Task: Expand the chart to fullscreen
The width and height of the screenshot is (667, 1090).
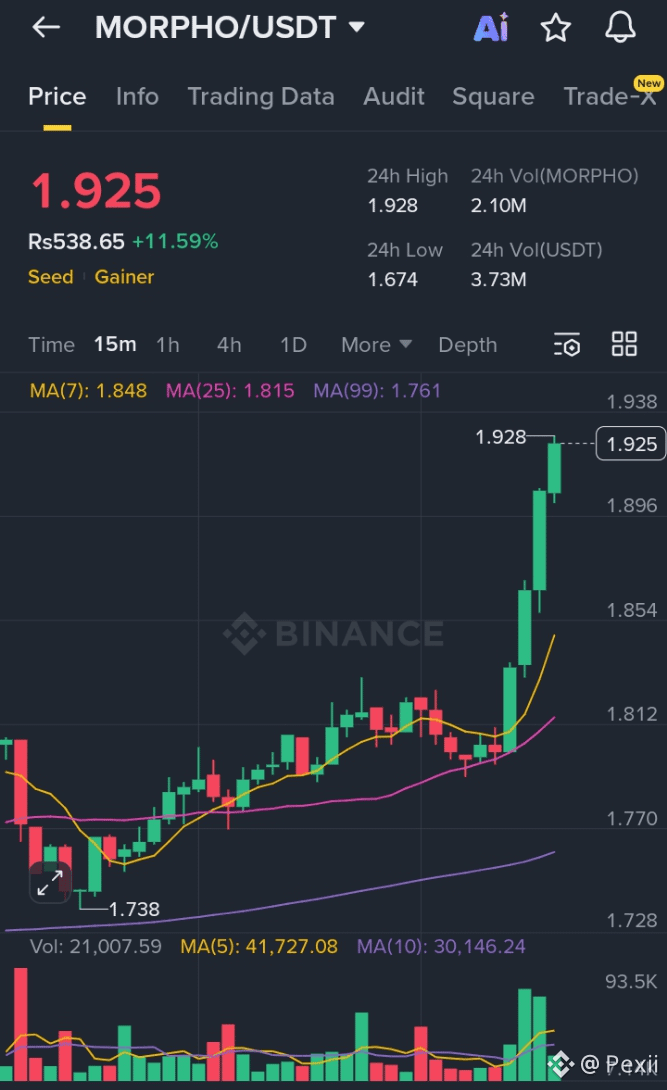Action: [x=50, y=883]
